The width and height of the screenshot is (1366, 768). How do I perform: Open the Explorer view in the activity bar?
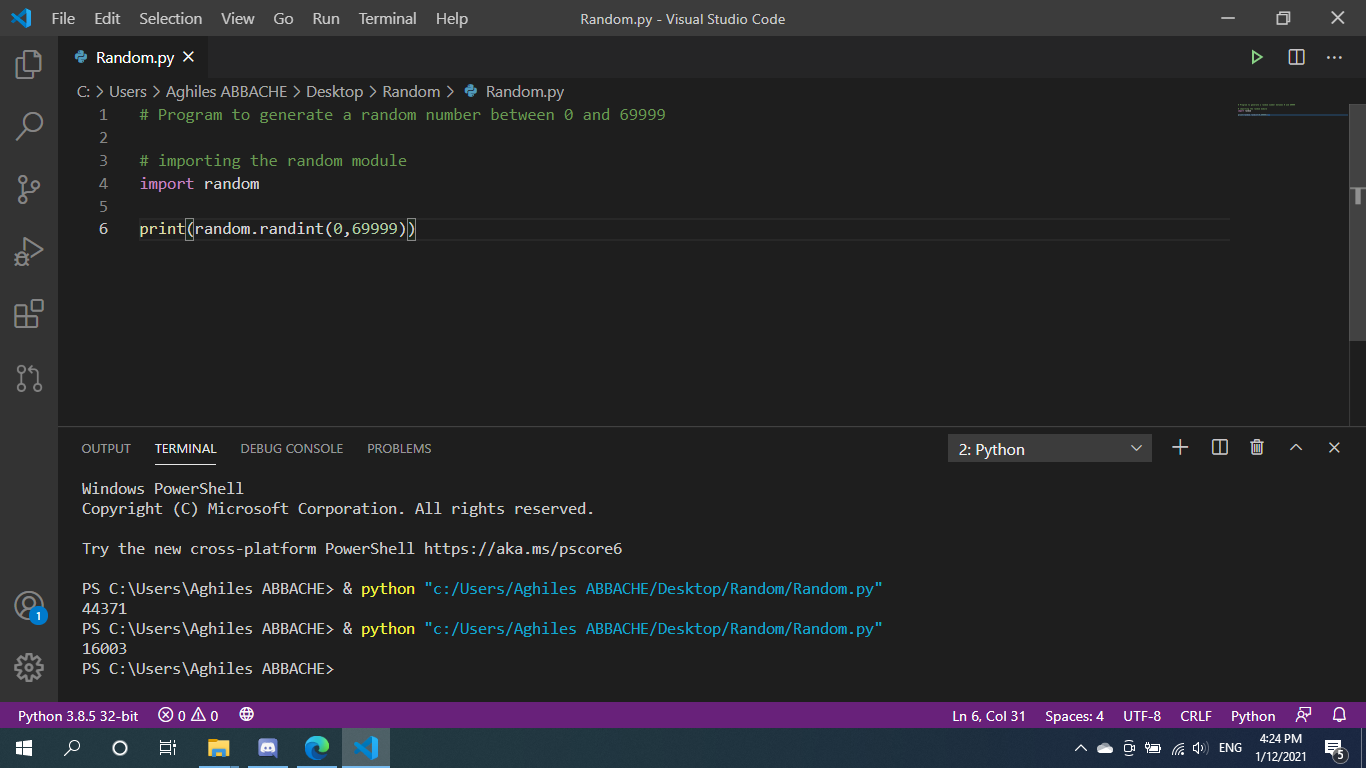pyautogui.click(x=29, y=65)
